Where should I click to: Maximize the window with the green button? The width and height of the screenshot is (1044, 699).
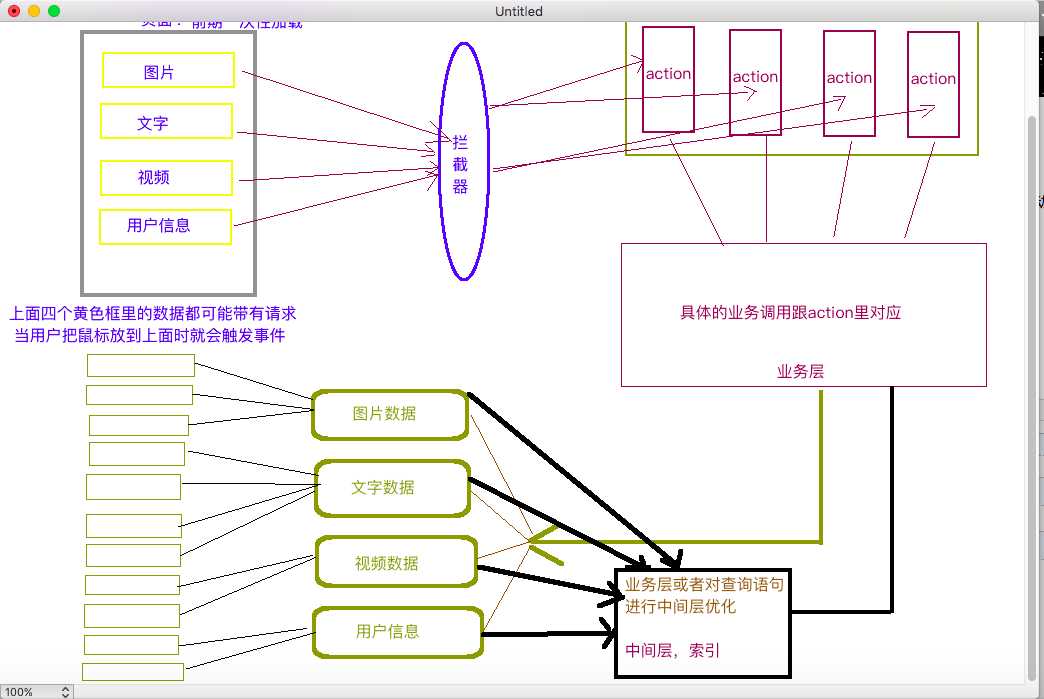pyautogui.click(x=54, y=11)
